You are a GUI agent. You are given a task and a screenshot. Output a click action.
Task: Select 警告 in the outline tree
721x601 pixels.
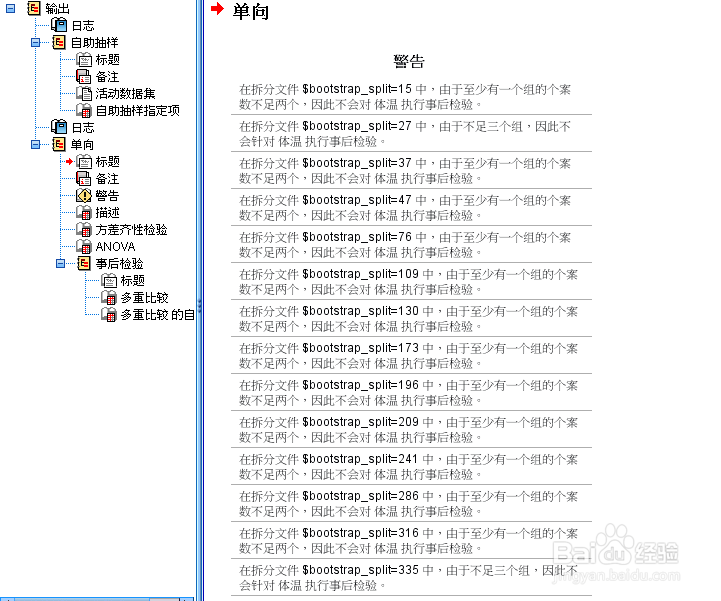click(107, 196)
